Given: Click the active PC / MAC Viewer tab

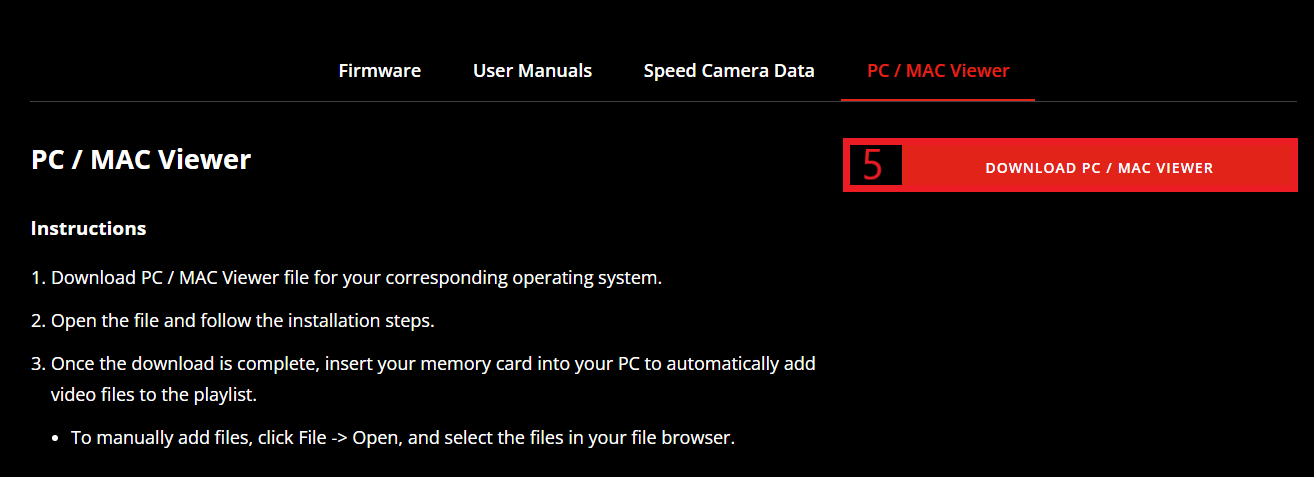Looking at the screenshot, I should (x=938, y=71).
